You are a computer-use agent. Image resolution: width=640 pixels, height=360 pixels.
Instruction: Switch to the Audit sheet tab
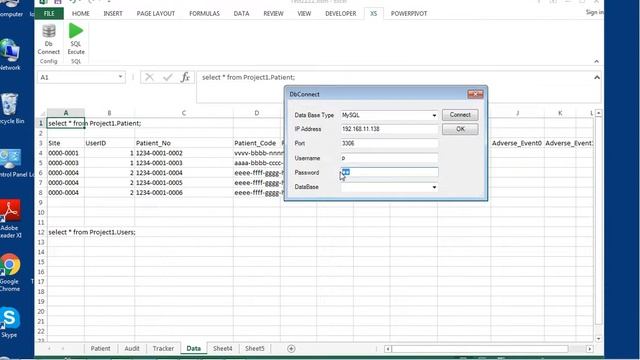pos(132,349)
